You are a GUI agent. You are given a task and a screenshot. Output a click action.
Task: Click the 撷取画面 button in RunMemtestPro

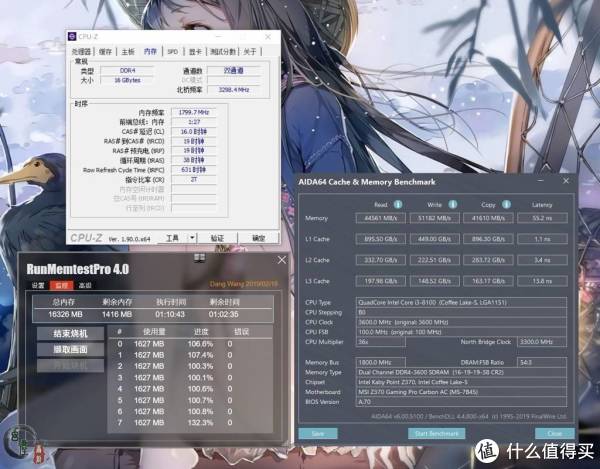click(70, 350)
